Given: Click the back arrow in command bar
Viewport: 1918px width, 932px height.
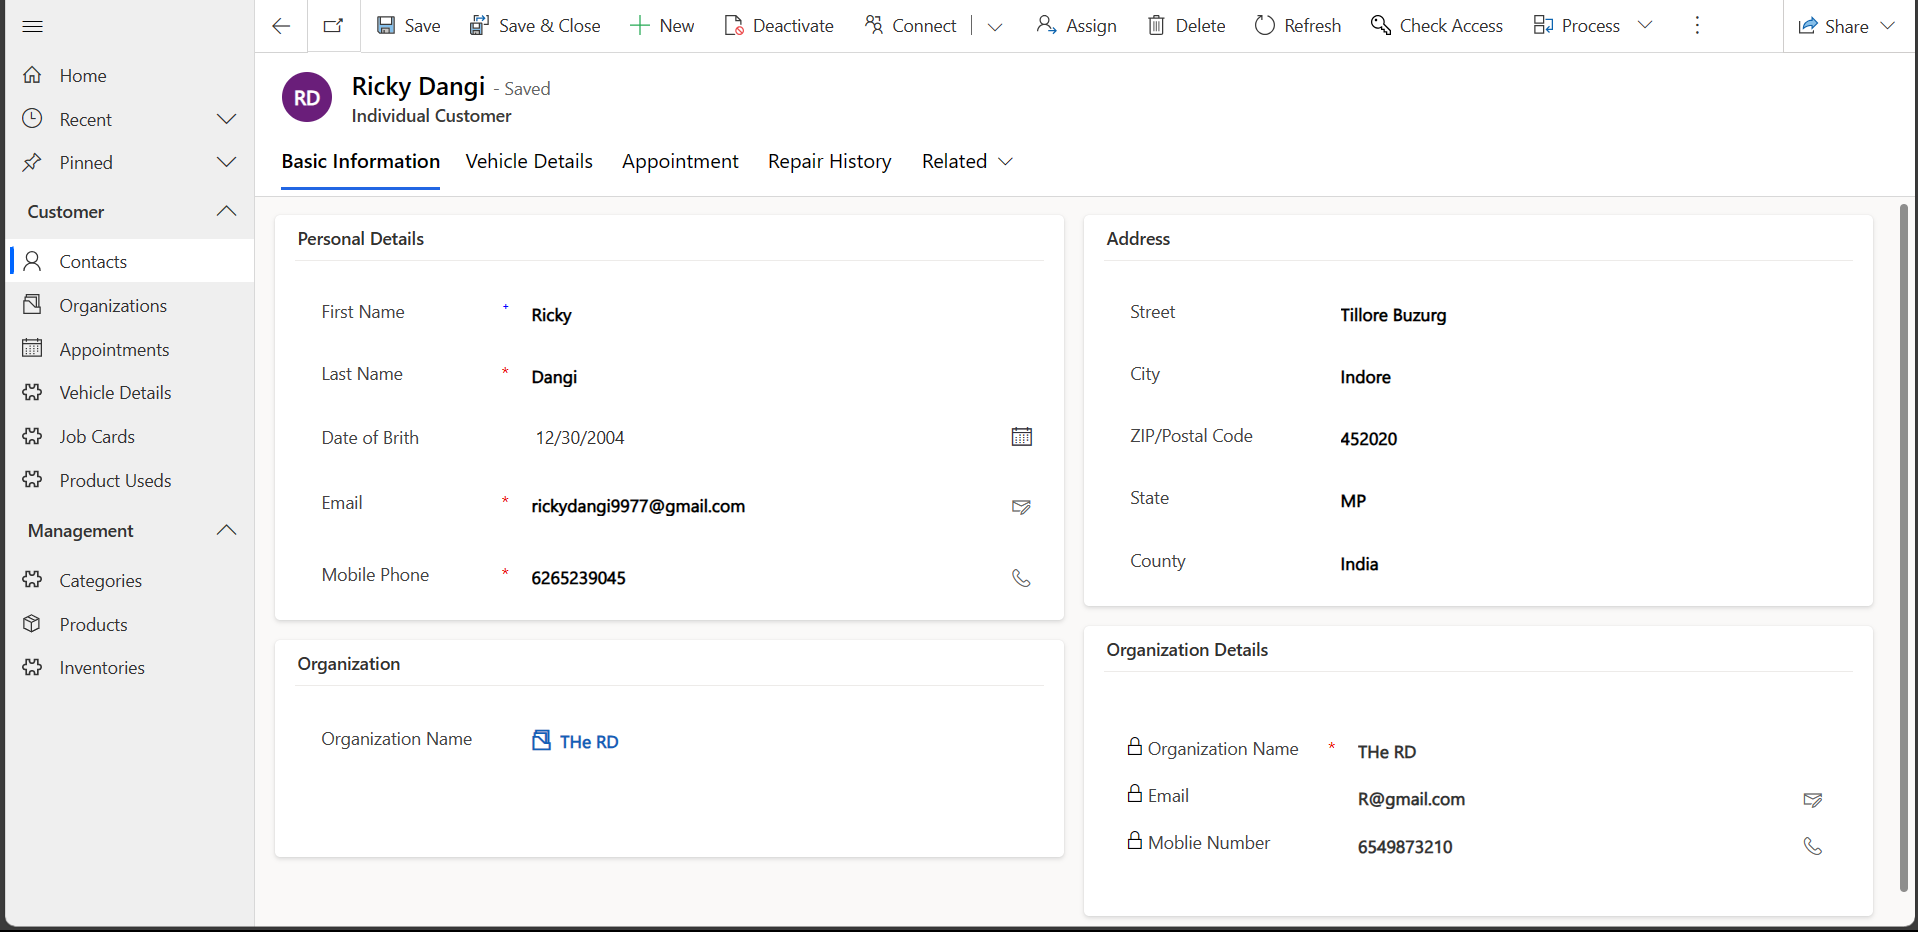Looking at the screenshot, I should (281, 26).
